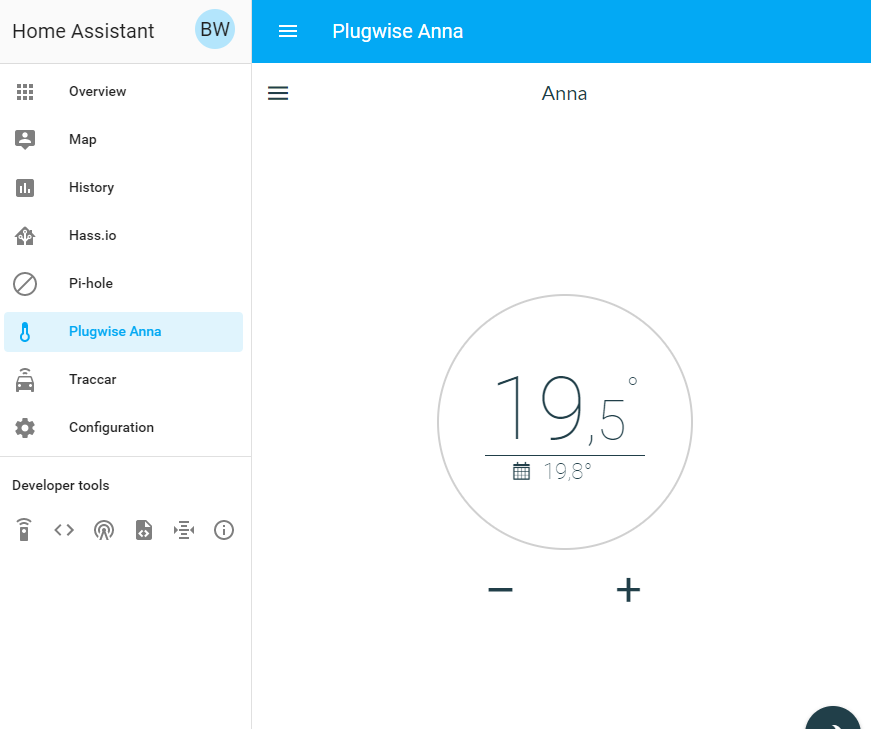Click the Configuration gear icon
The width and height of the screenshot is (871, 729).
(25, 428)
